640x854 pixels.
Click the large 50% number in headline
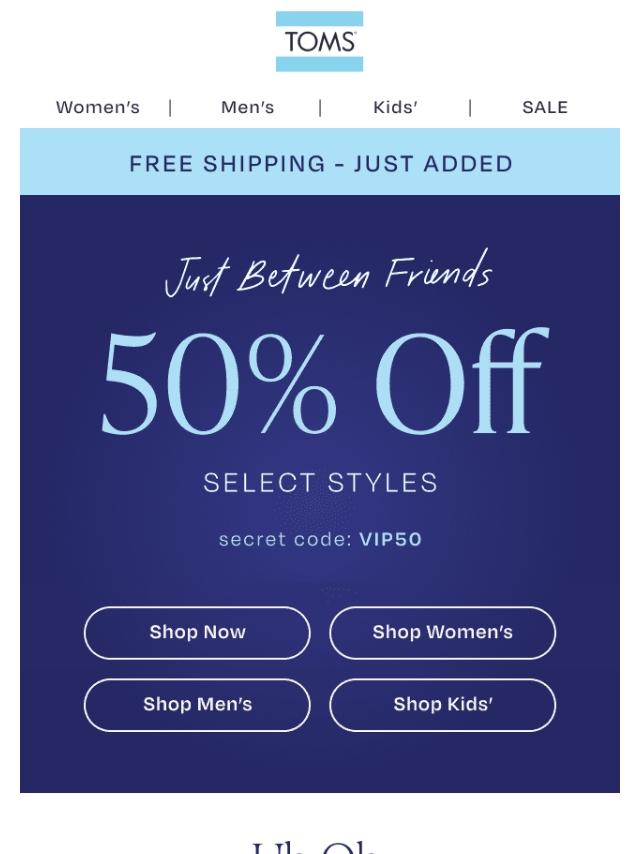tap(218, 383)
